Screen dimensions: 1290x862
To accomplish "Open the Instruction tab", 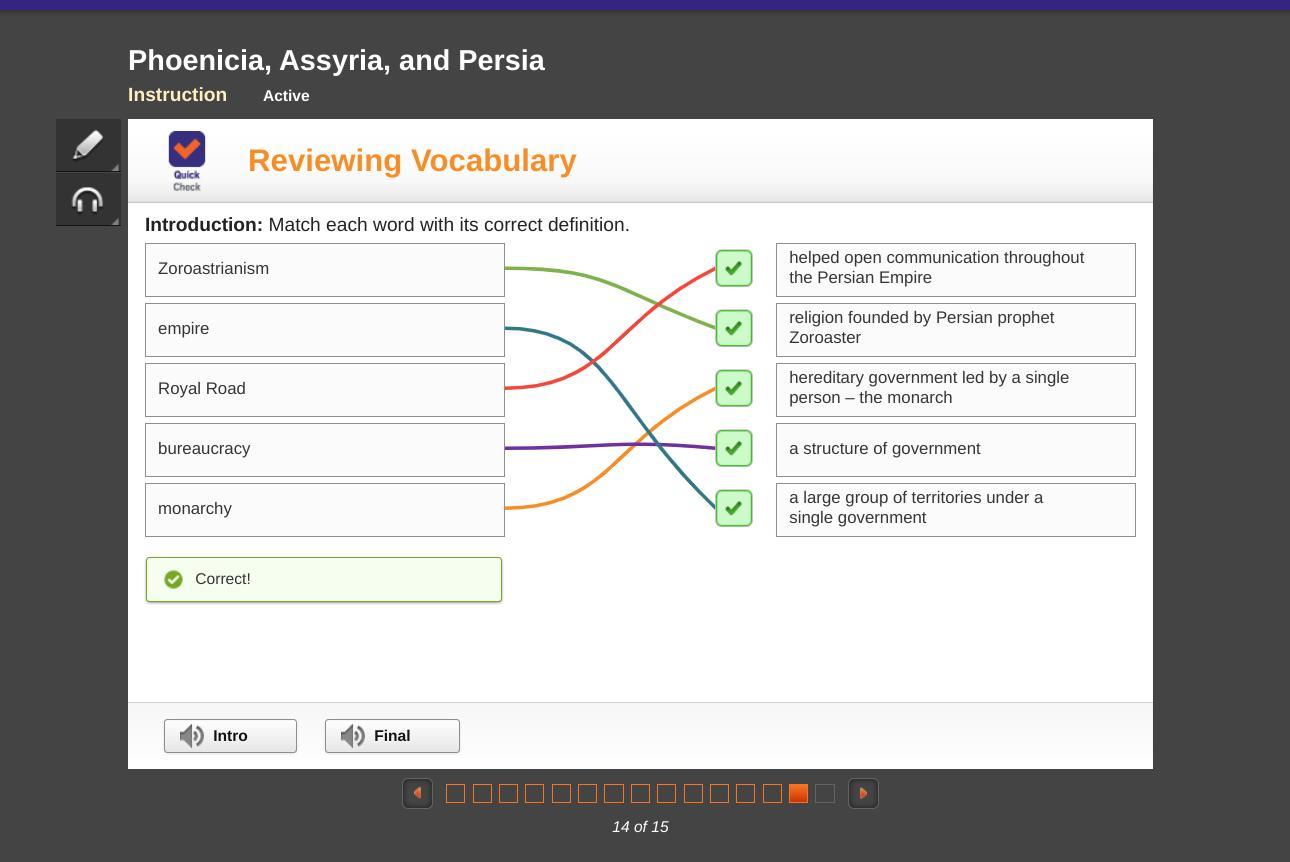I will (177, 95).
